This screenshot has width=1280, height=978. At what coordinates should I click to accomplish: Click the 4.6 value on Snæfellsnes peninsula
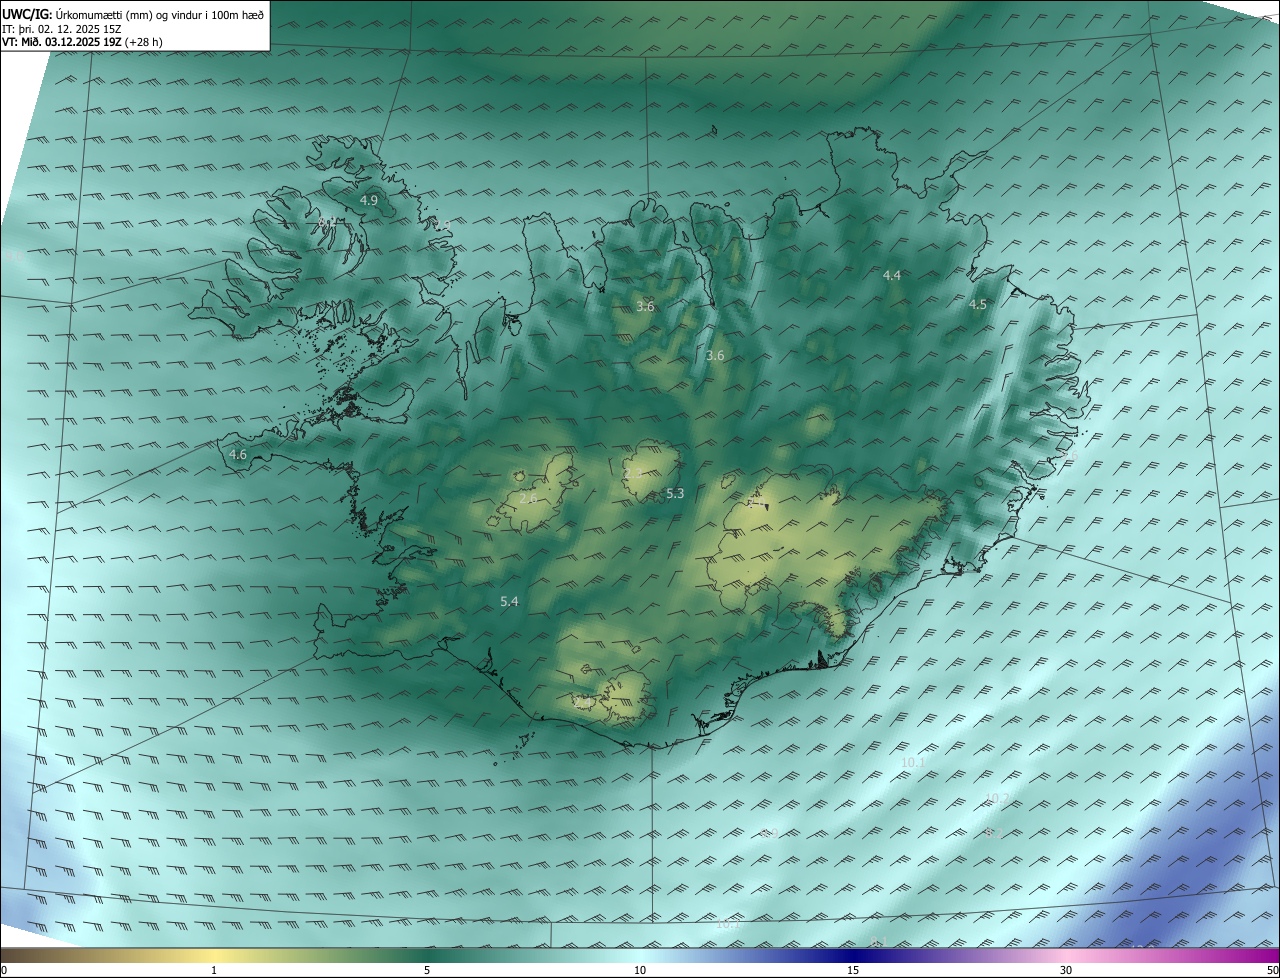point(238,455)
